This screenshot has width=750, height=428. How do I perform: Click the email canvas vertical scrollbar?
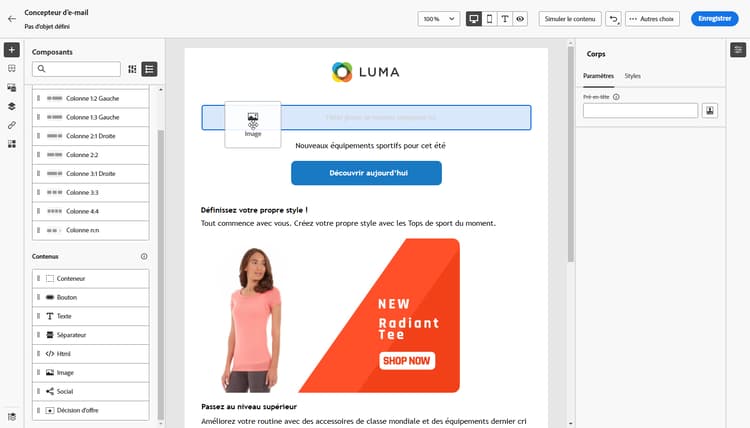570,154
